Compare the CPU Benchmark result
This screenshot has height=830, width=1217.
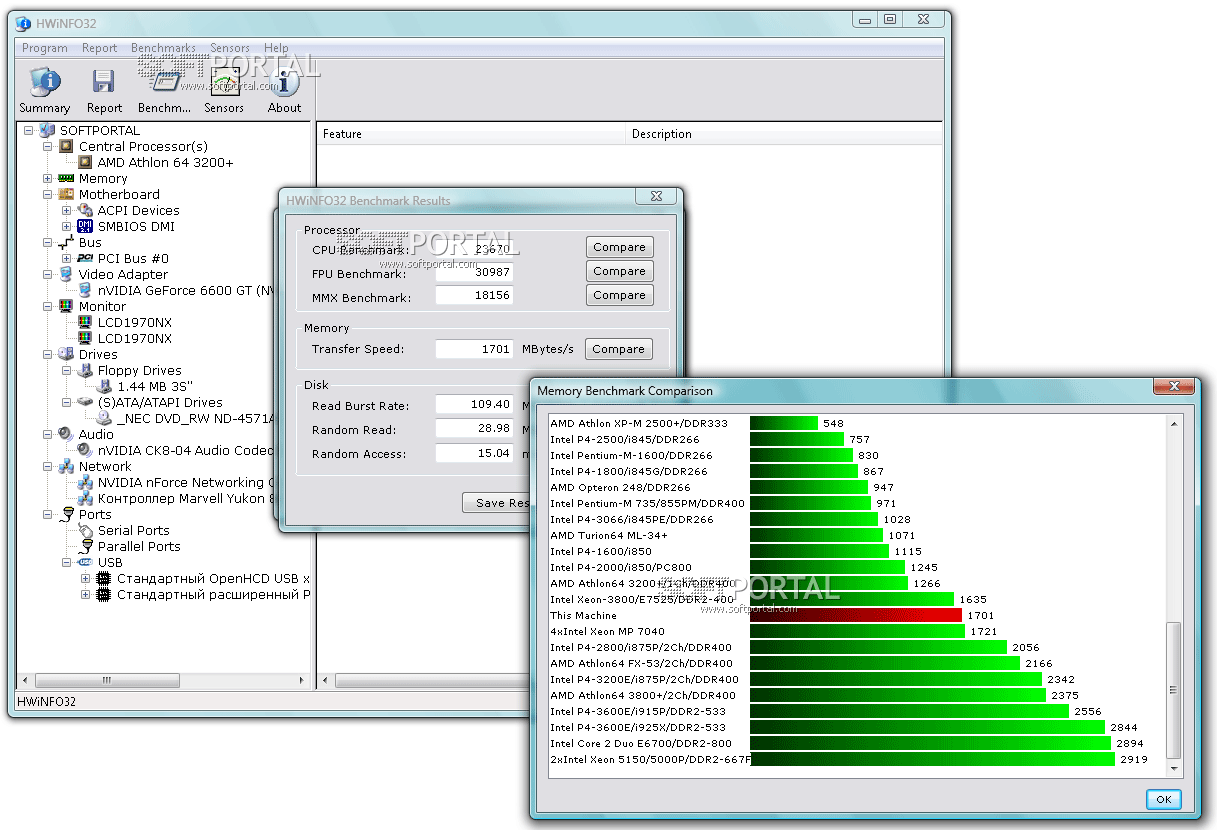coord(620,247)
